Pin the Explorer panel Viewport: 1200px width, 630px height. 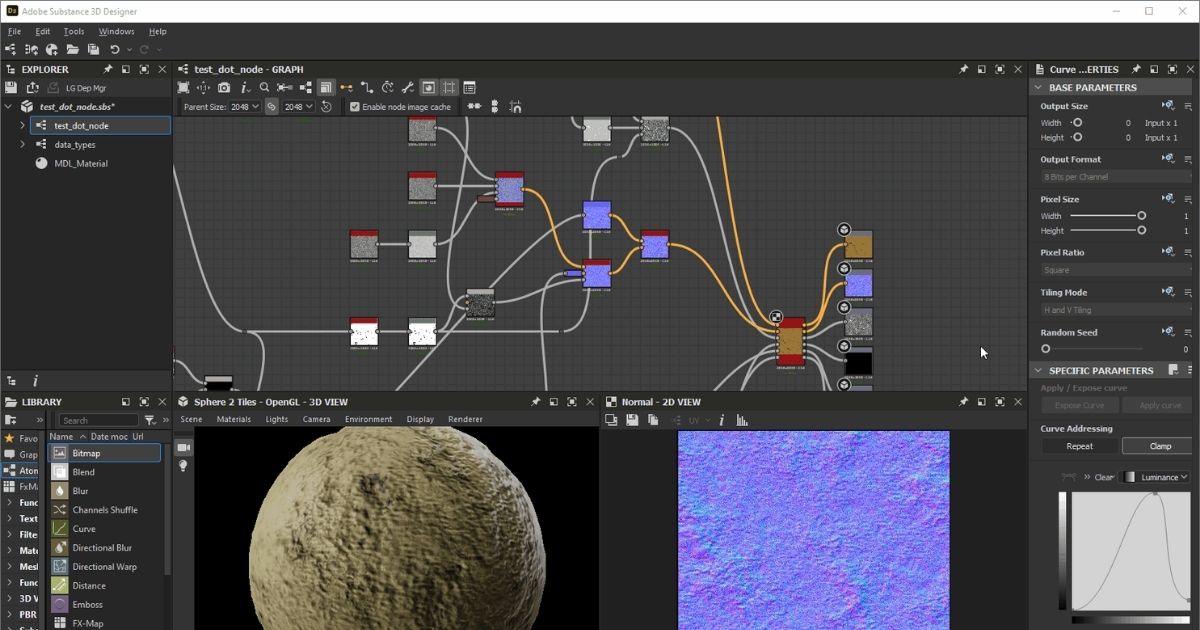pyautogui.click(x=107, y=70)
